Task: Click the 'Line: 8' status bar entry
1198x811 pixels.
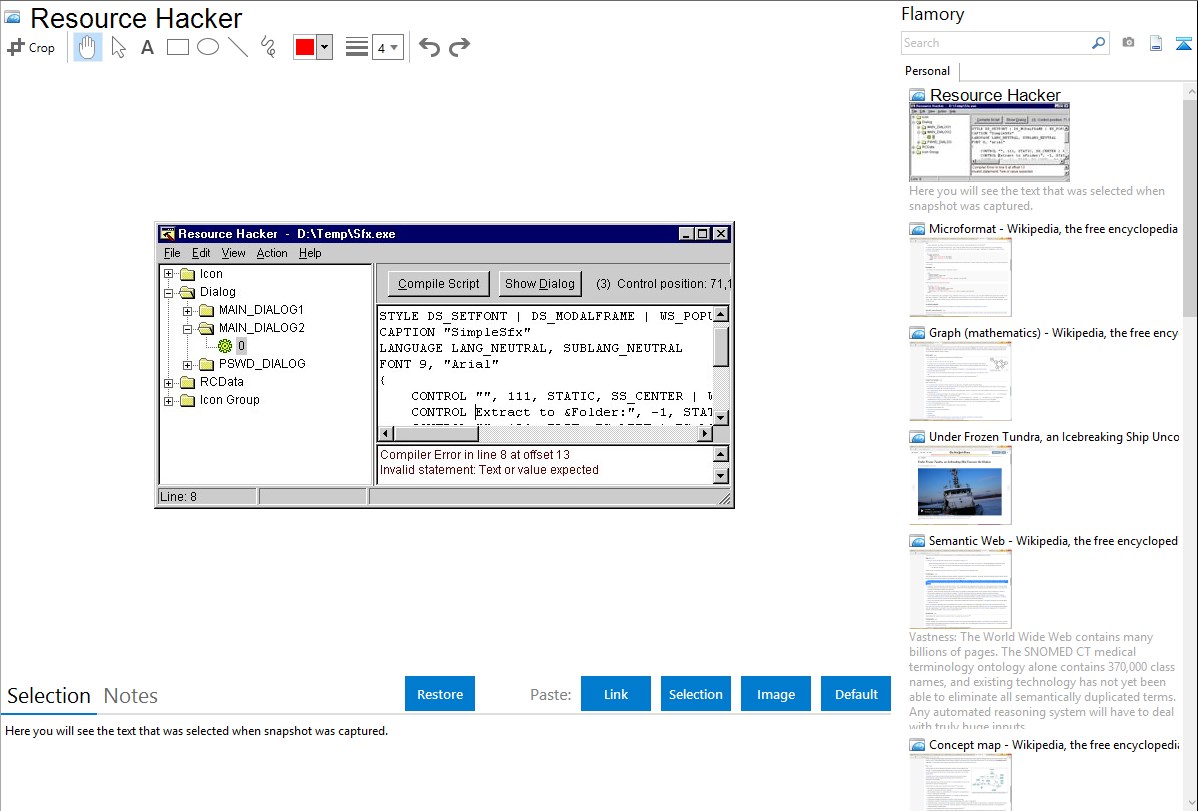Action: coord(178,497)
